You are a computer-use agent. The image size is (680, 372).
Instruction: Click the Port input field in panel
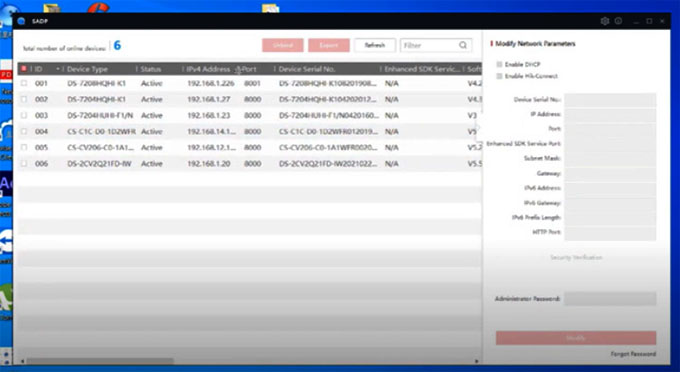tap(610, 129)
